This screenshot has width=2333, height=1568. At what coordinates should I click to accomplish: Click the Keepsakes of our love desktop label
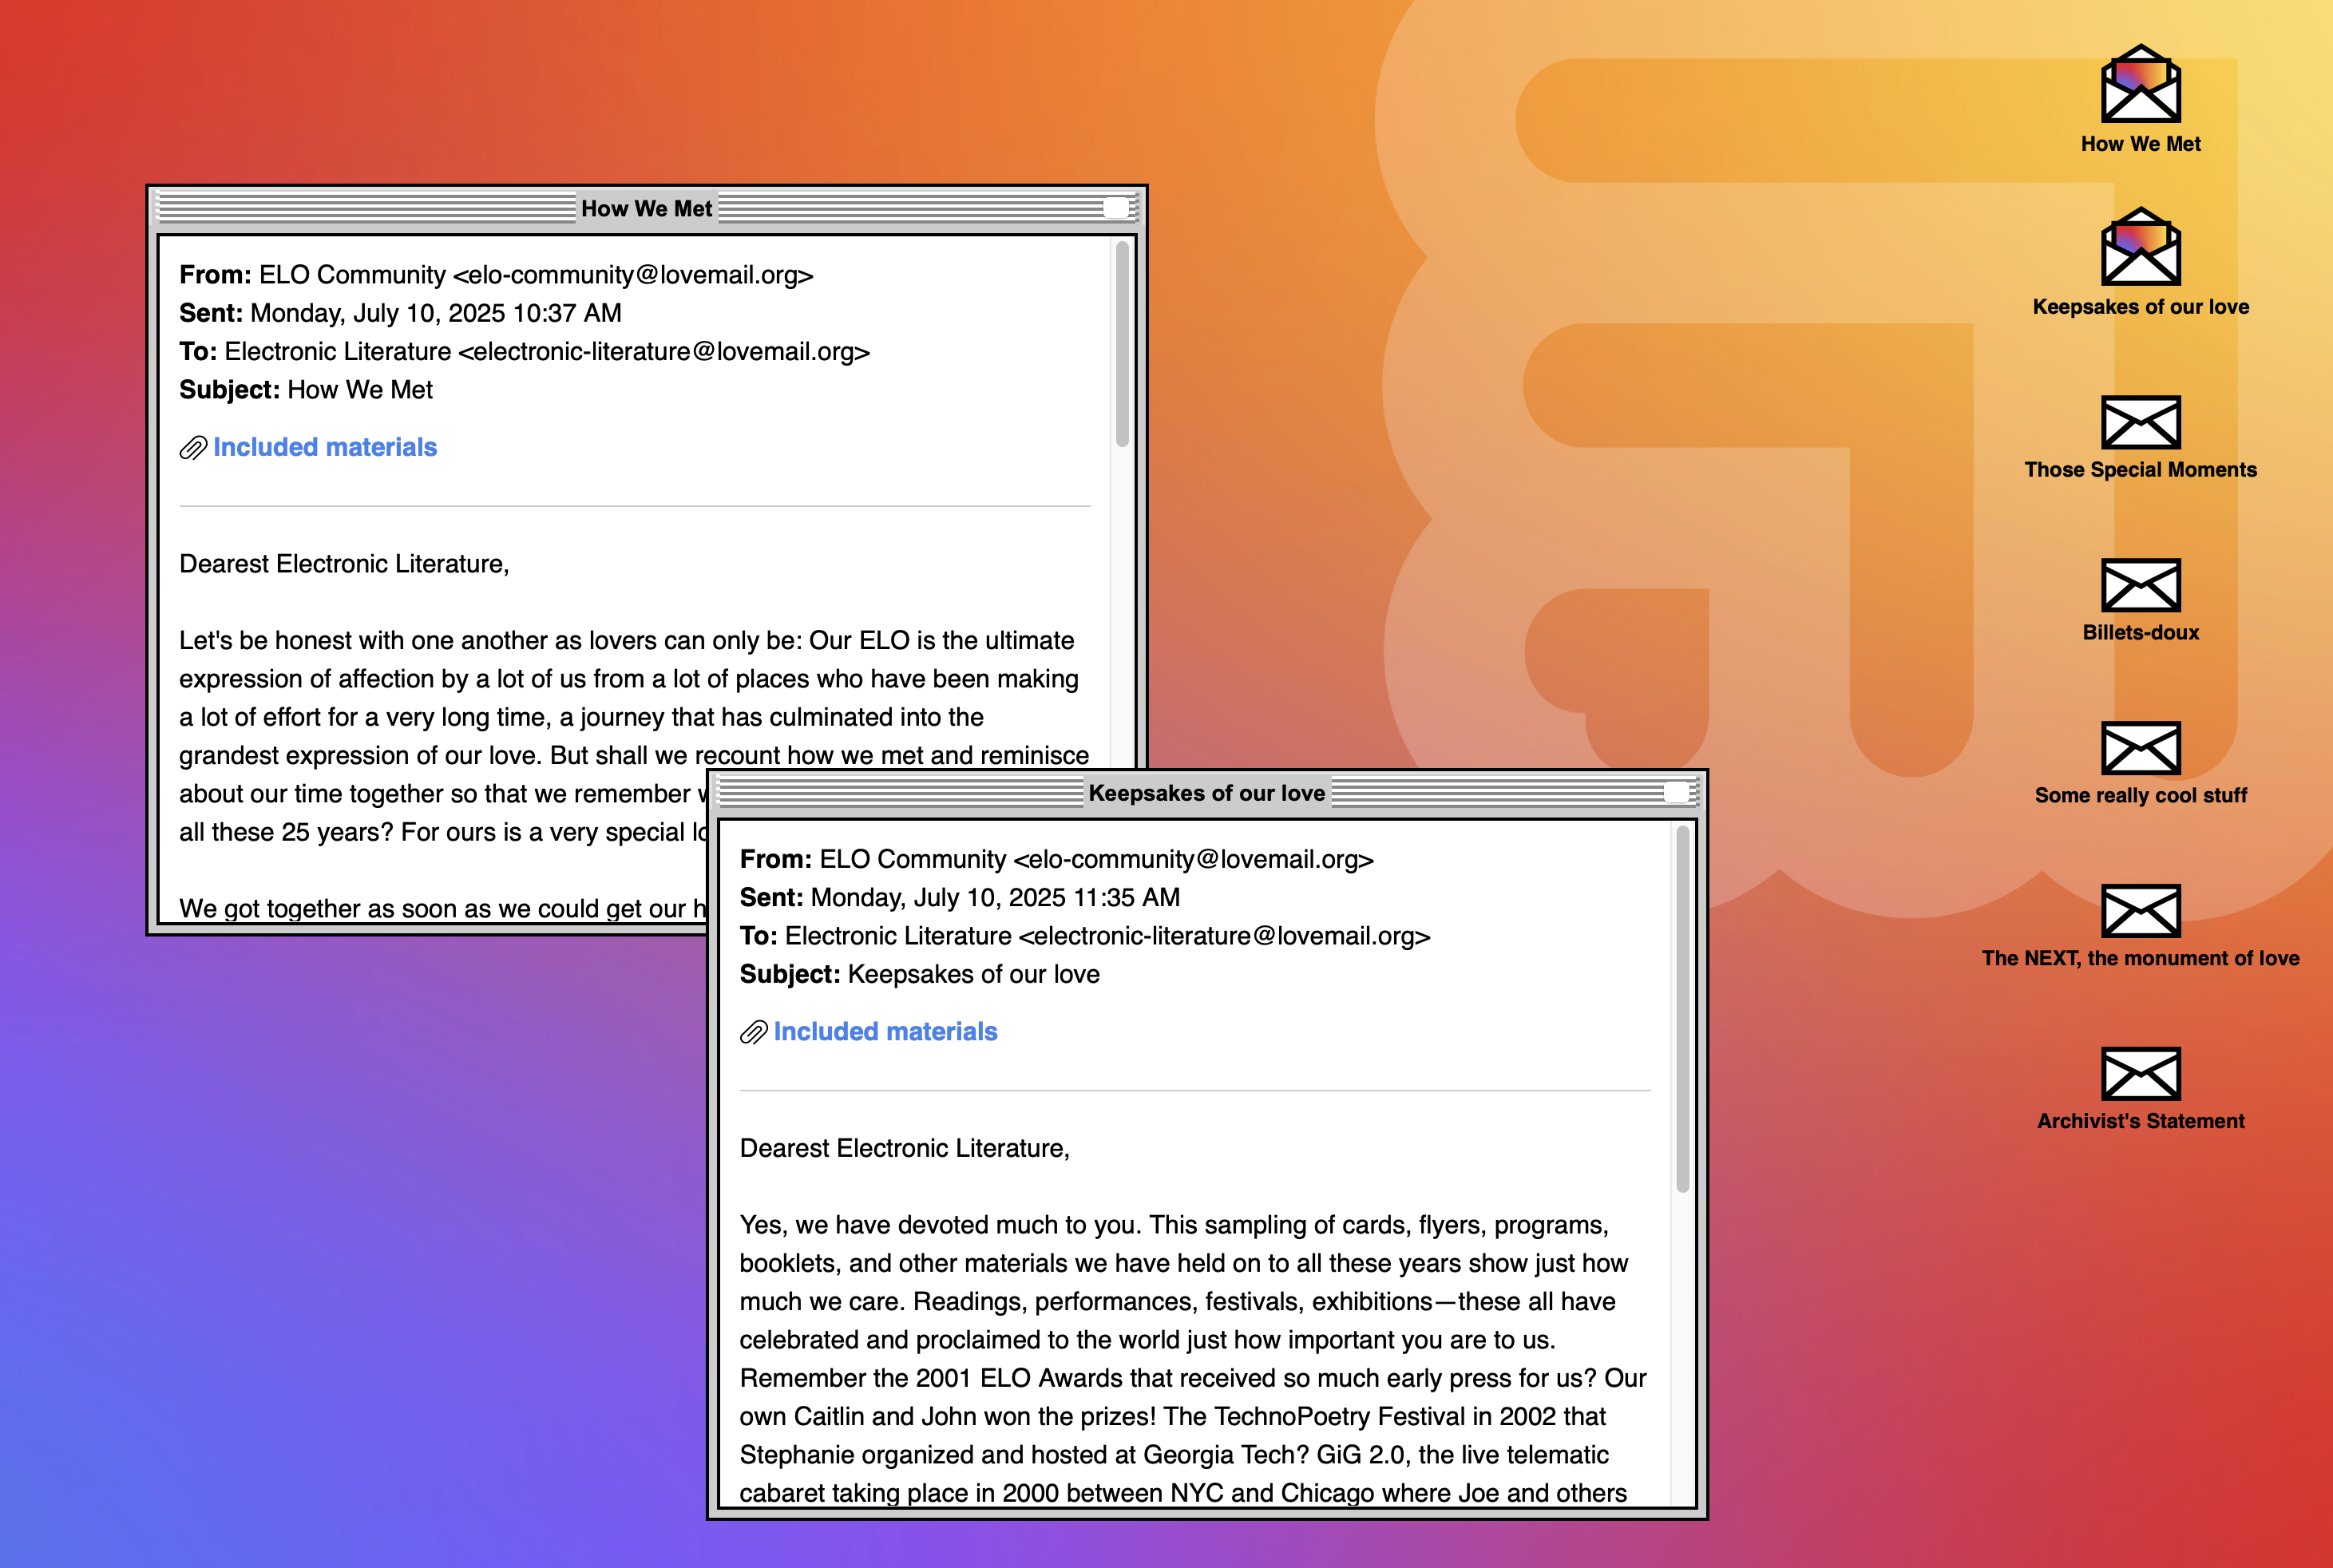(x=2140, y=307)
